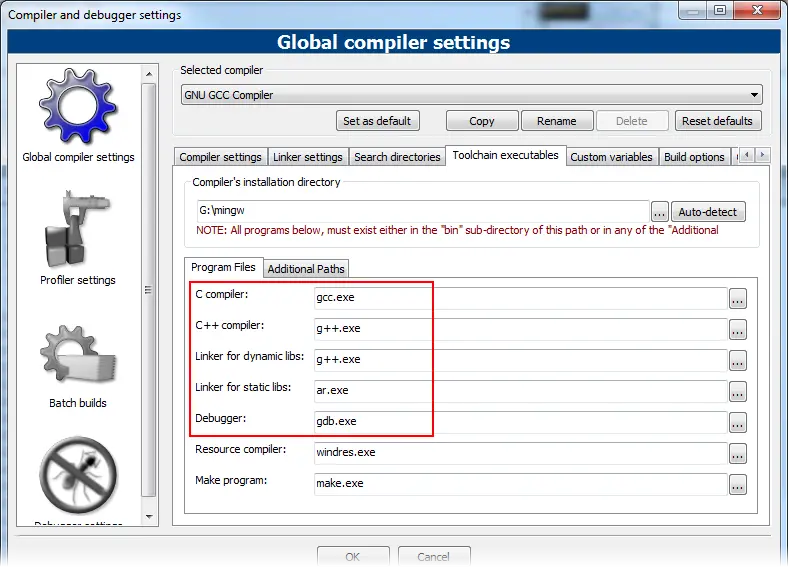This screenshot has width=788, height=584.
Task: Open Profiler settings caliper icon
Action: click(x=78, y=232)
